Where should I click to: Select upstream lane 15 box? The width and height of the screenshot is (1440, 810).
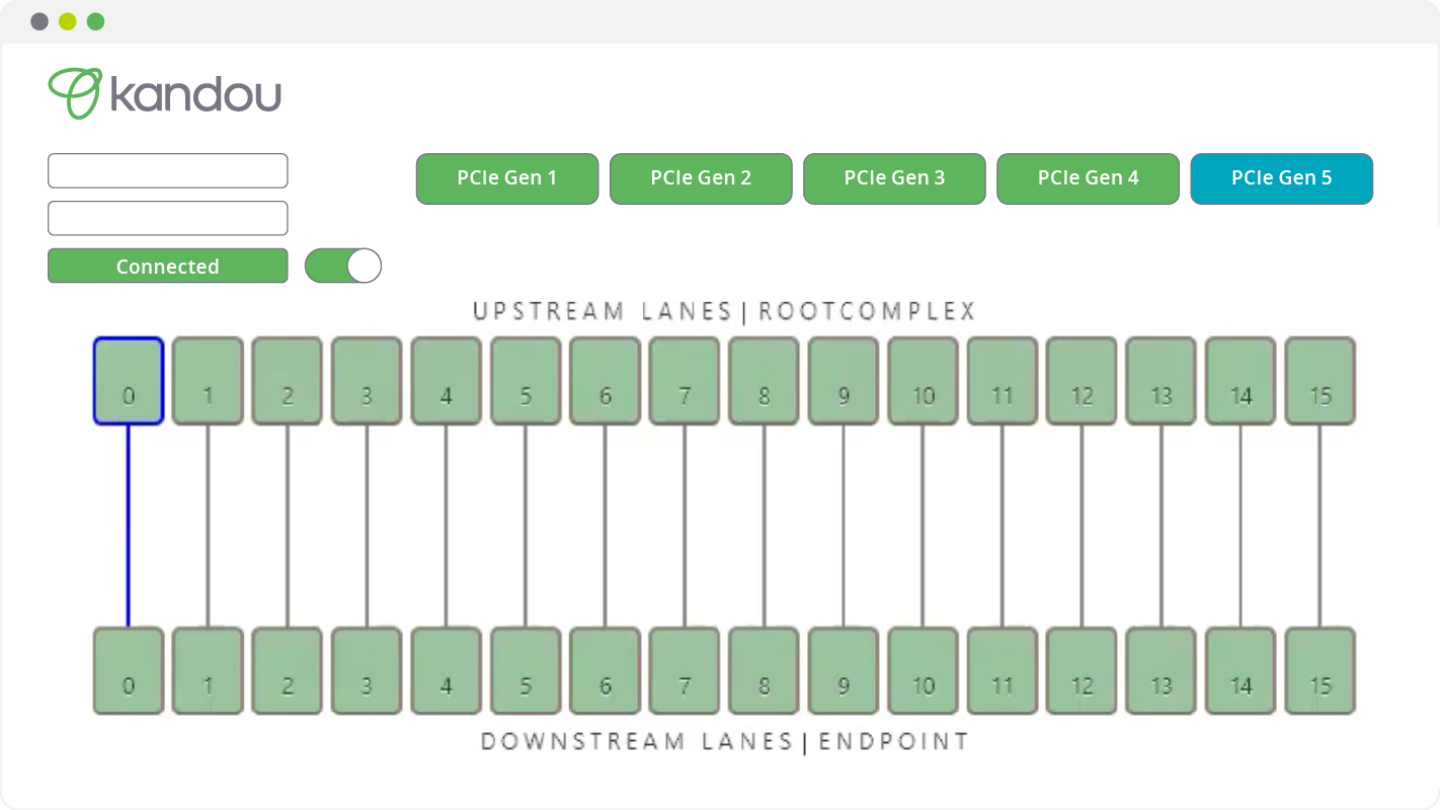[1320, 381]
